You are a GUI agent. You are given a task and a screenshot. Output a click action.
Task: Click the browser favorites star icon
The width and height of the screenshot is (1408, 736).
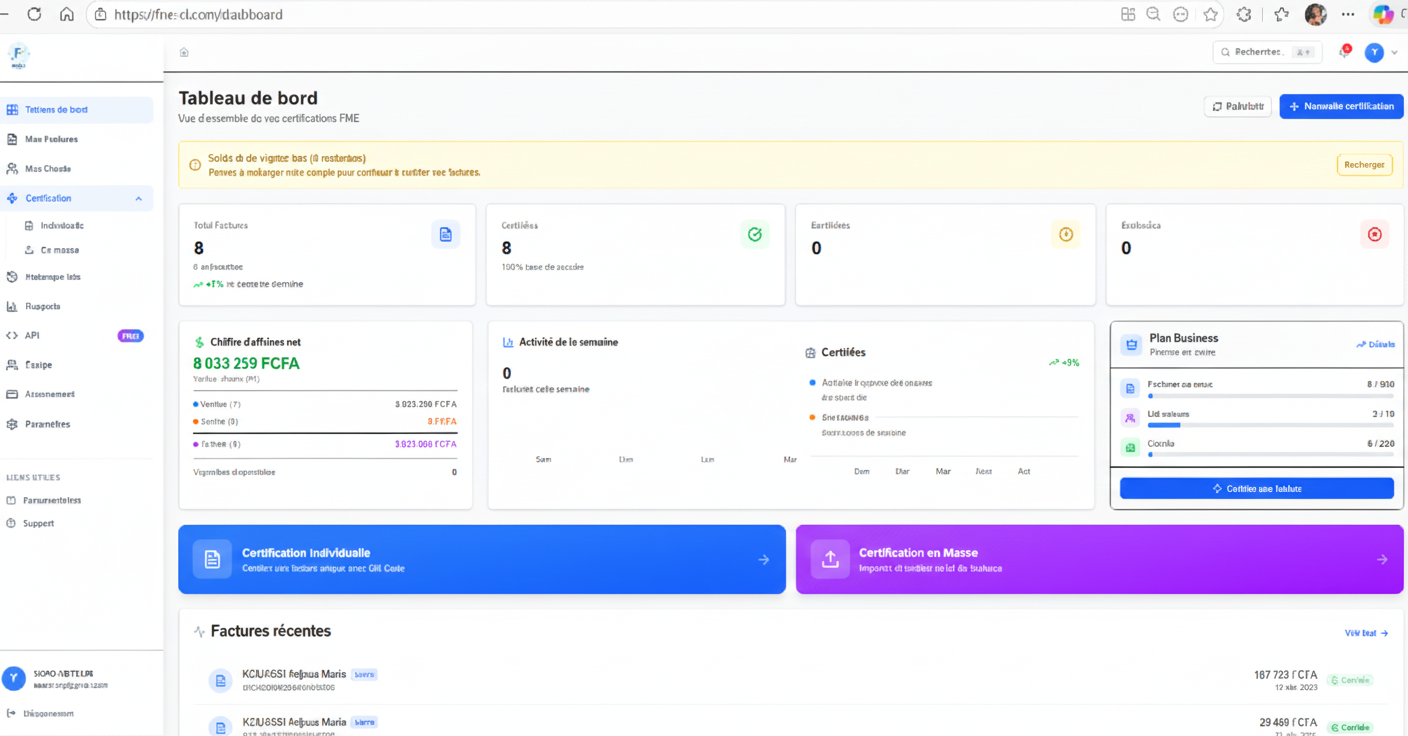(x=1211, y=14)
